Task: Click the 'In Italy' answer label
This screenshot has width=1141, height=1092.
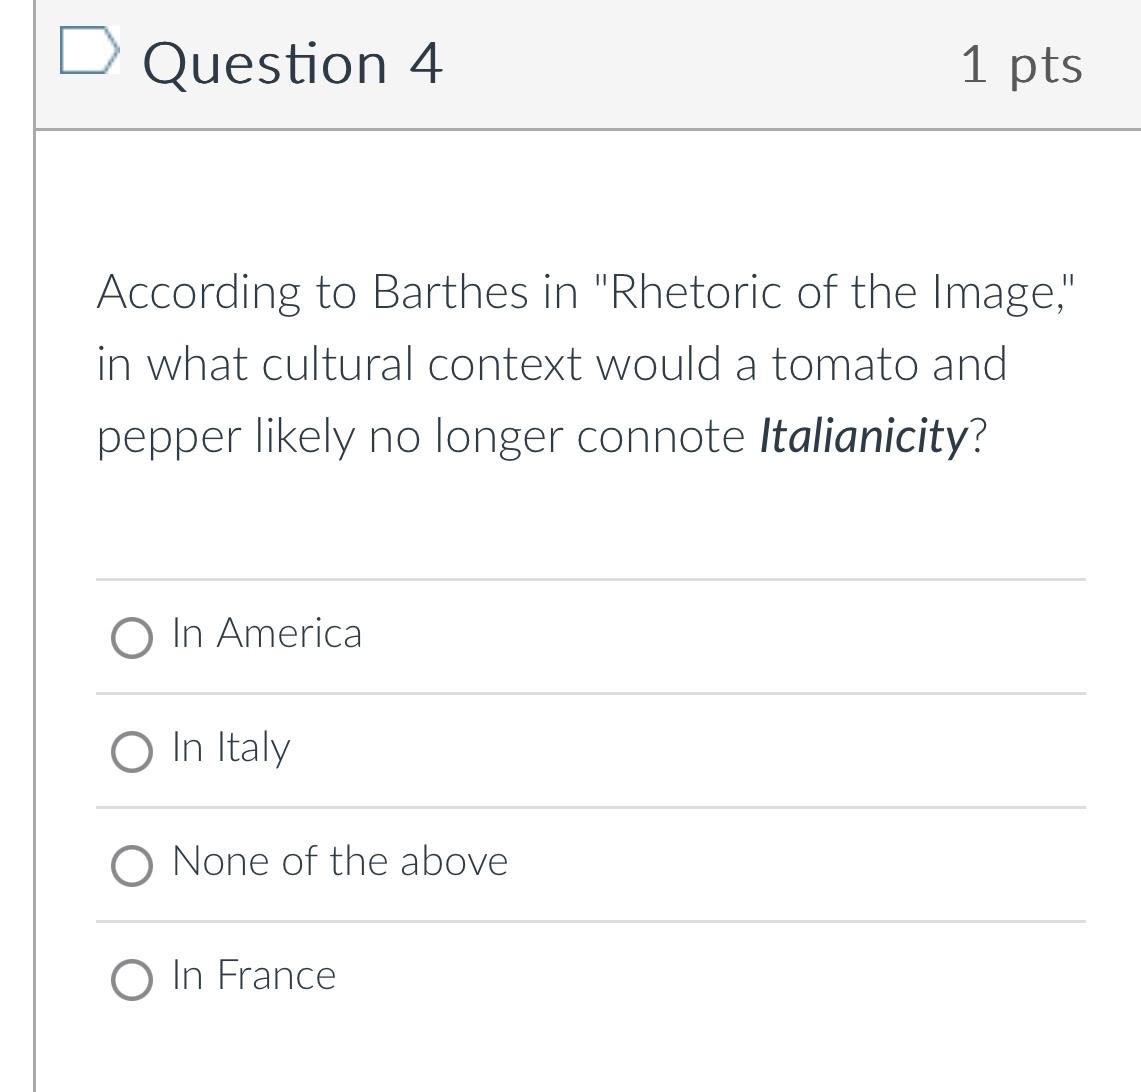Action: click(229, 748)
